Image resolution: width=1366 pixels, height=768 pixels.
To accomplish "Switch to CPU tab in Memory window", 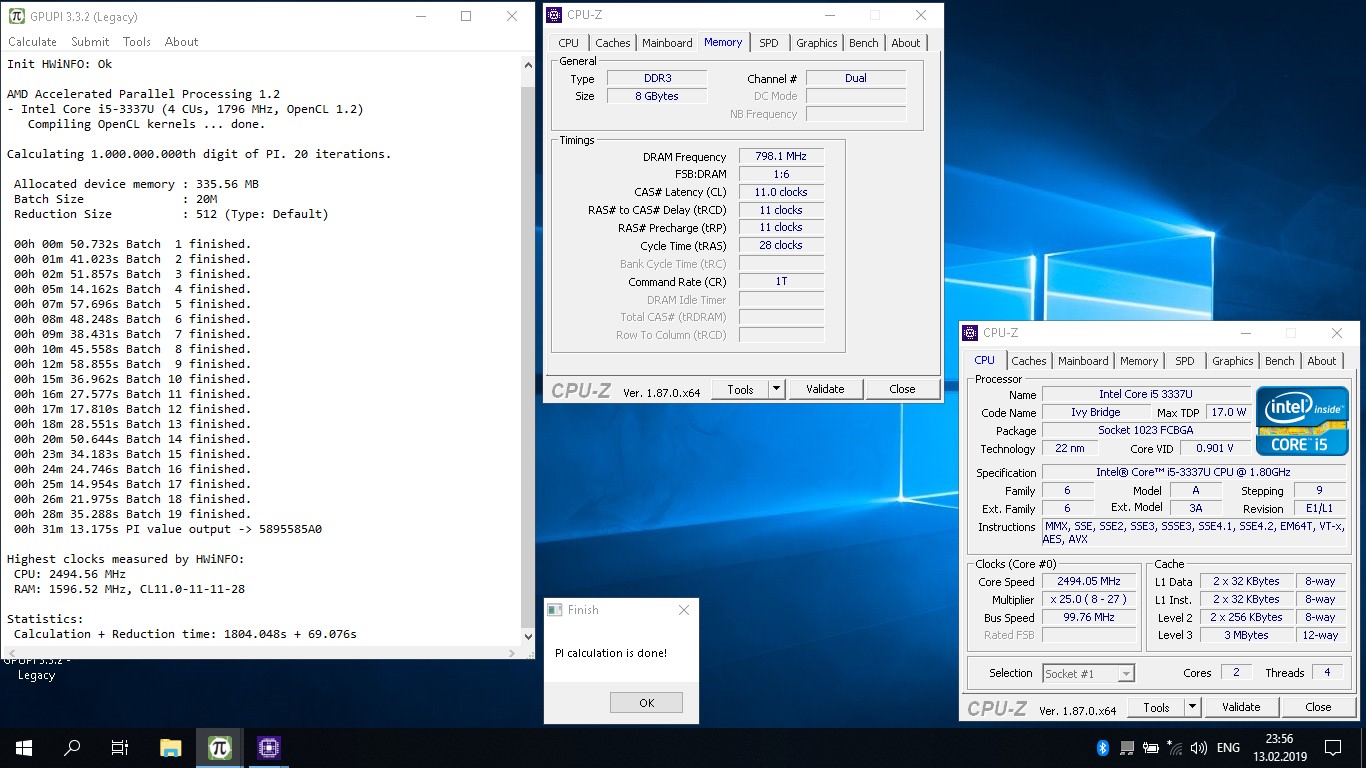I will click(x=568, y=43).
